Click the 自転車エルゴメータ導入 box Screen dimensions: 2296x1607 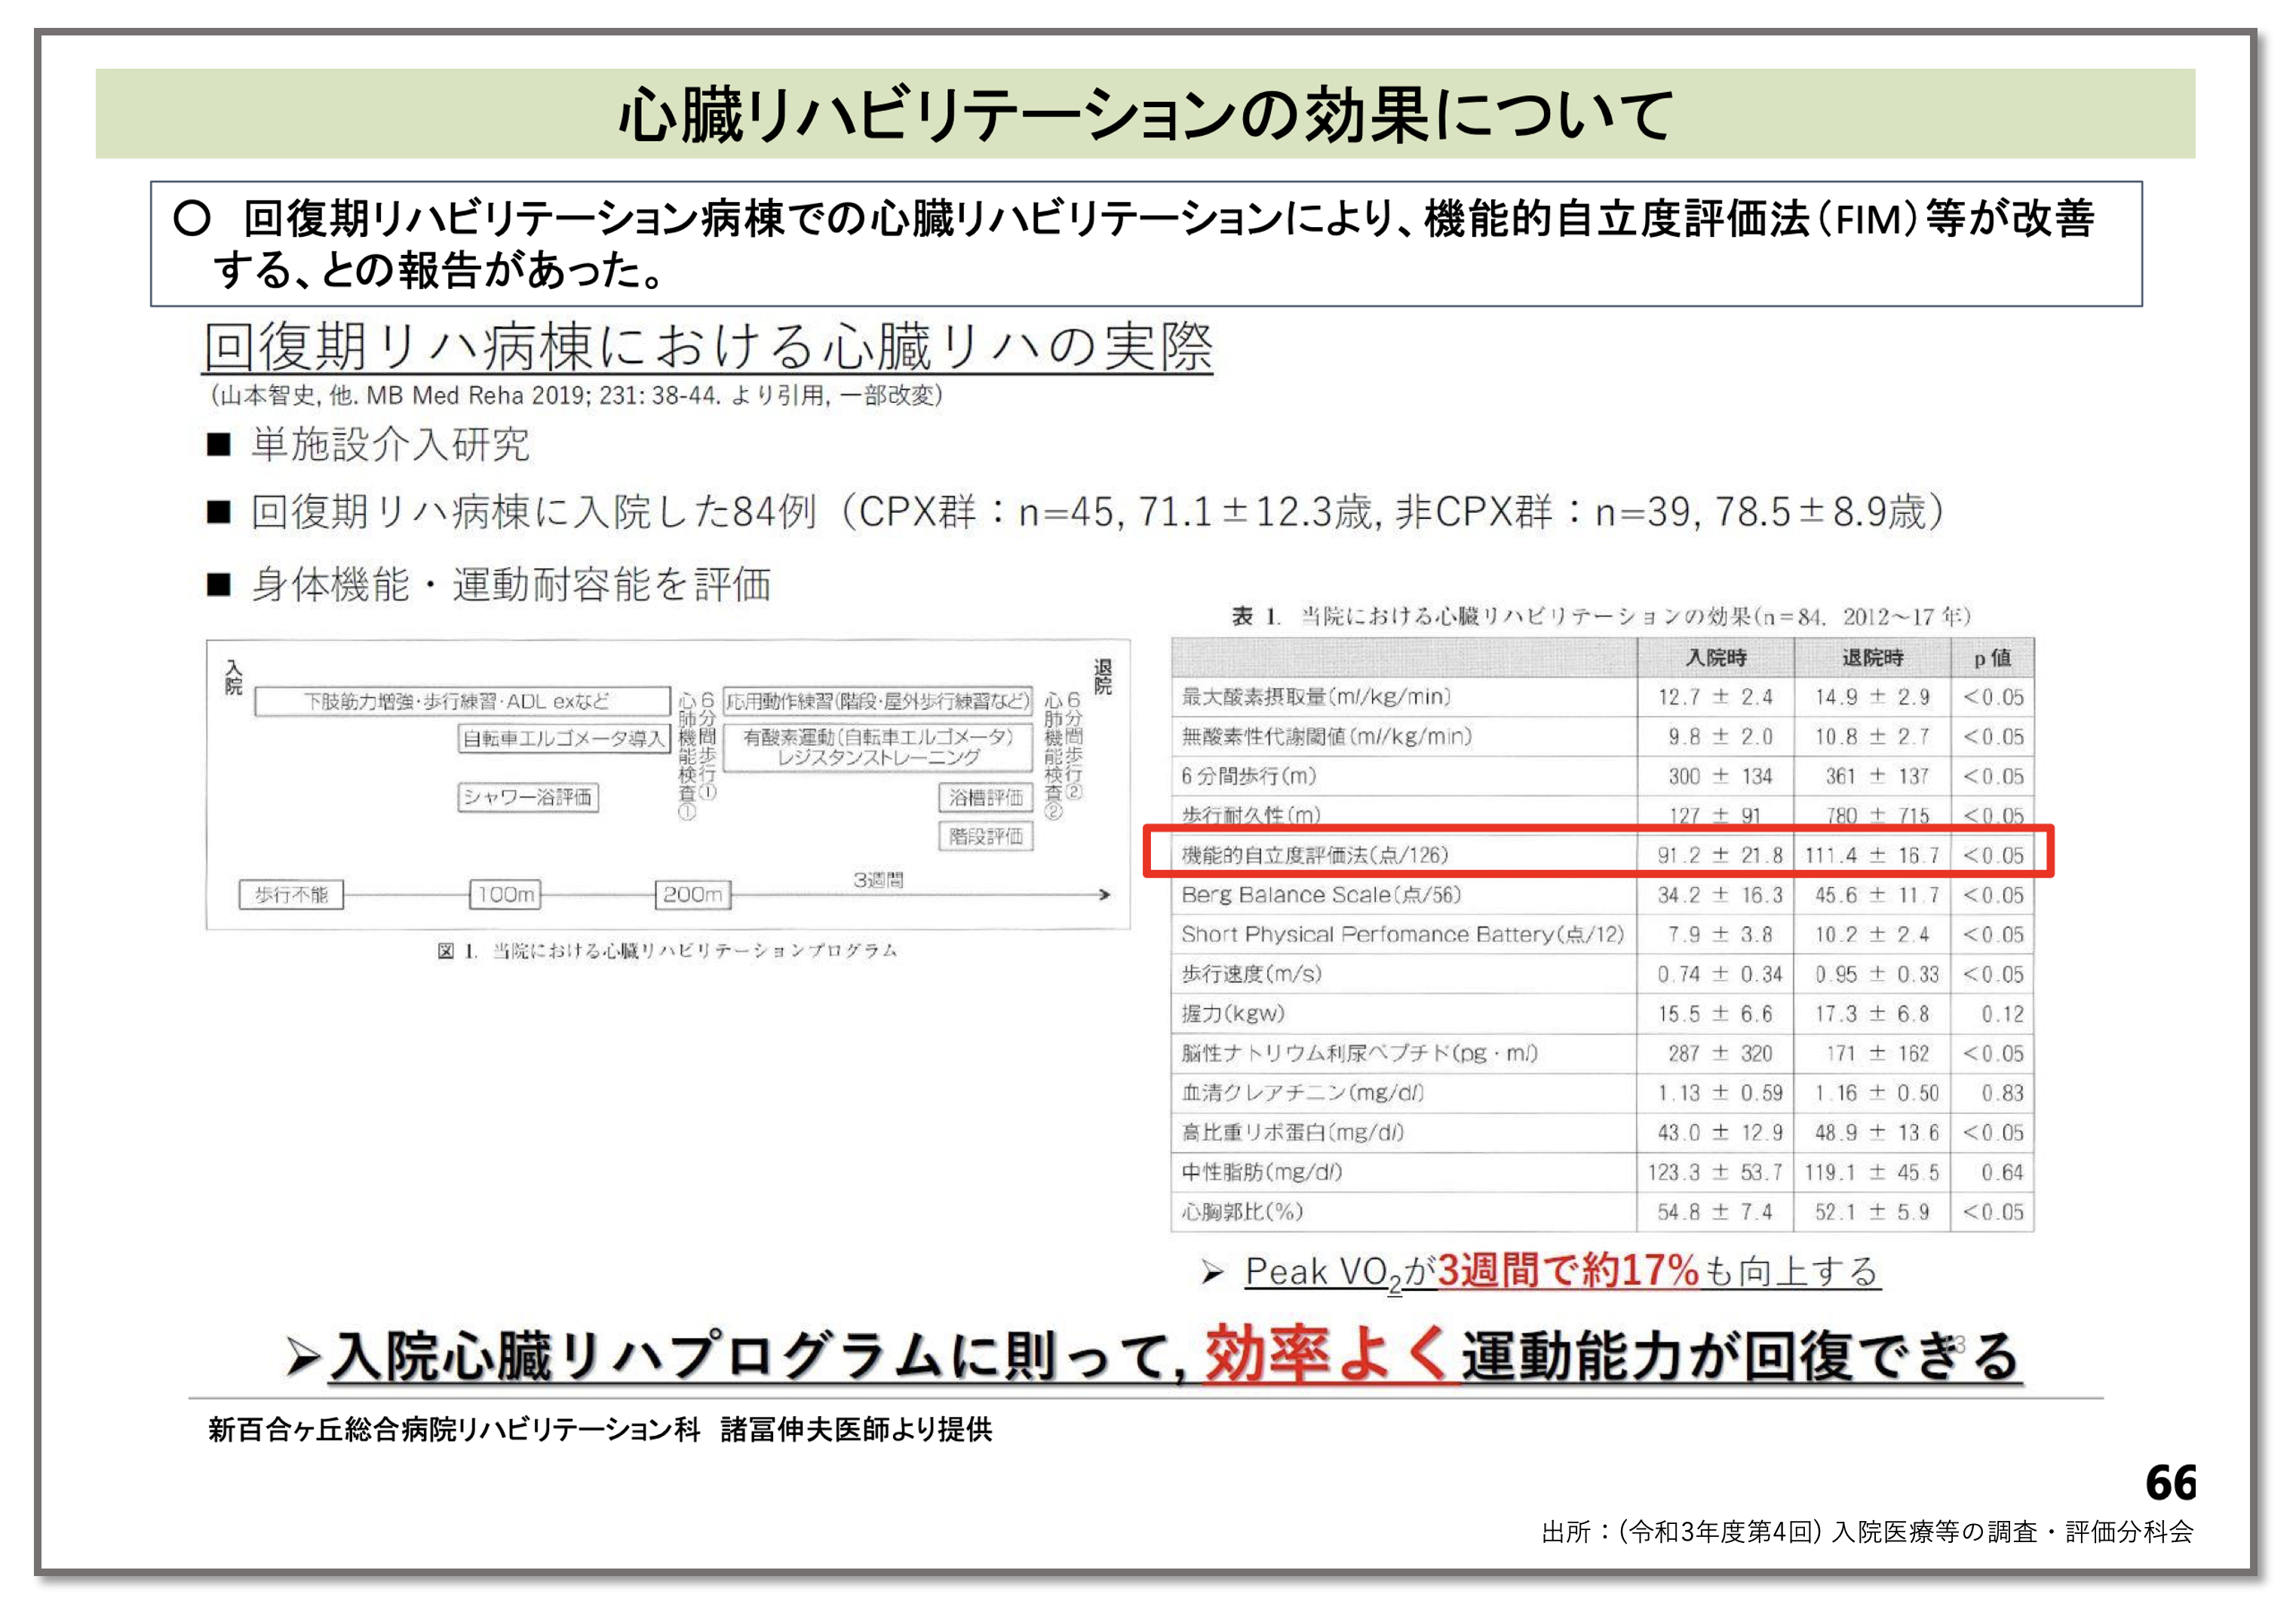point(564,738)
